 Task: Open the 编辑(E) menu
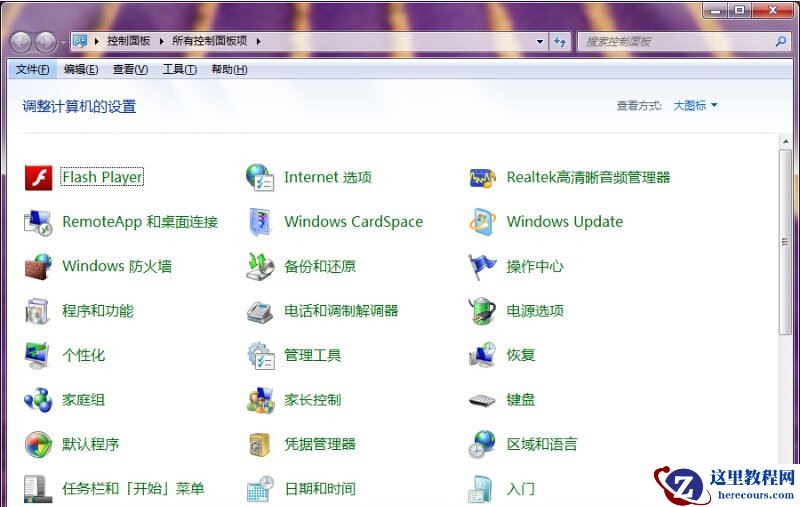click(x=81, y=69)
